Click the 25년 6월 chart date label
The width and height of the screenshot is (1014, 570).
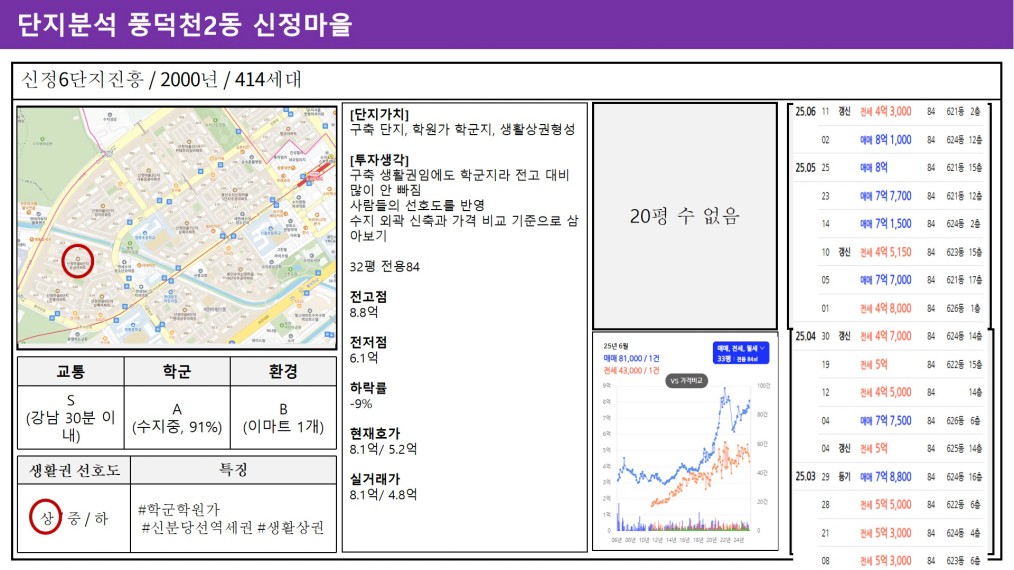(x=616, y=346)
